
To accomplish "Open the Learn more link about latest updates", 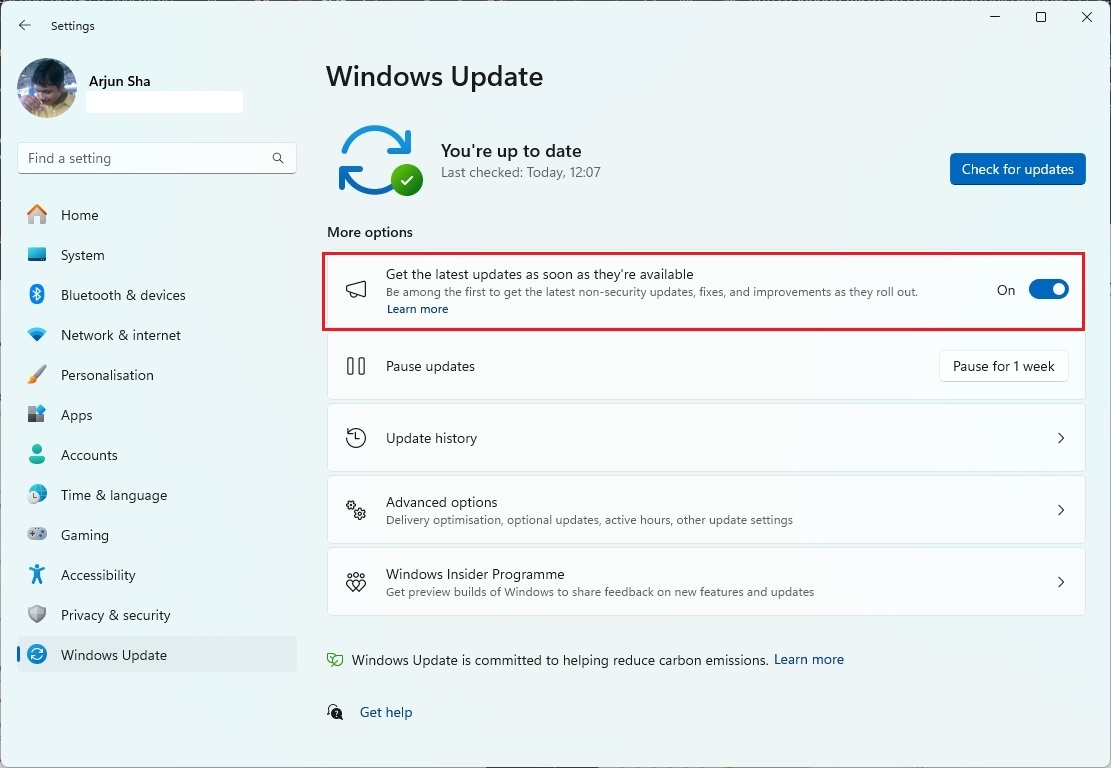I will [x=417, y=309].
